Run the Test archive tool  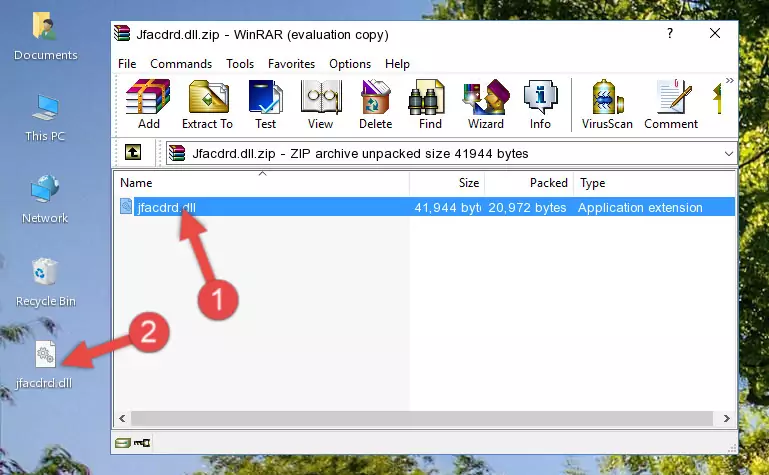[x=265, y=104]
